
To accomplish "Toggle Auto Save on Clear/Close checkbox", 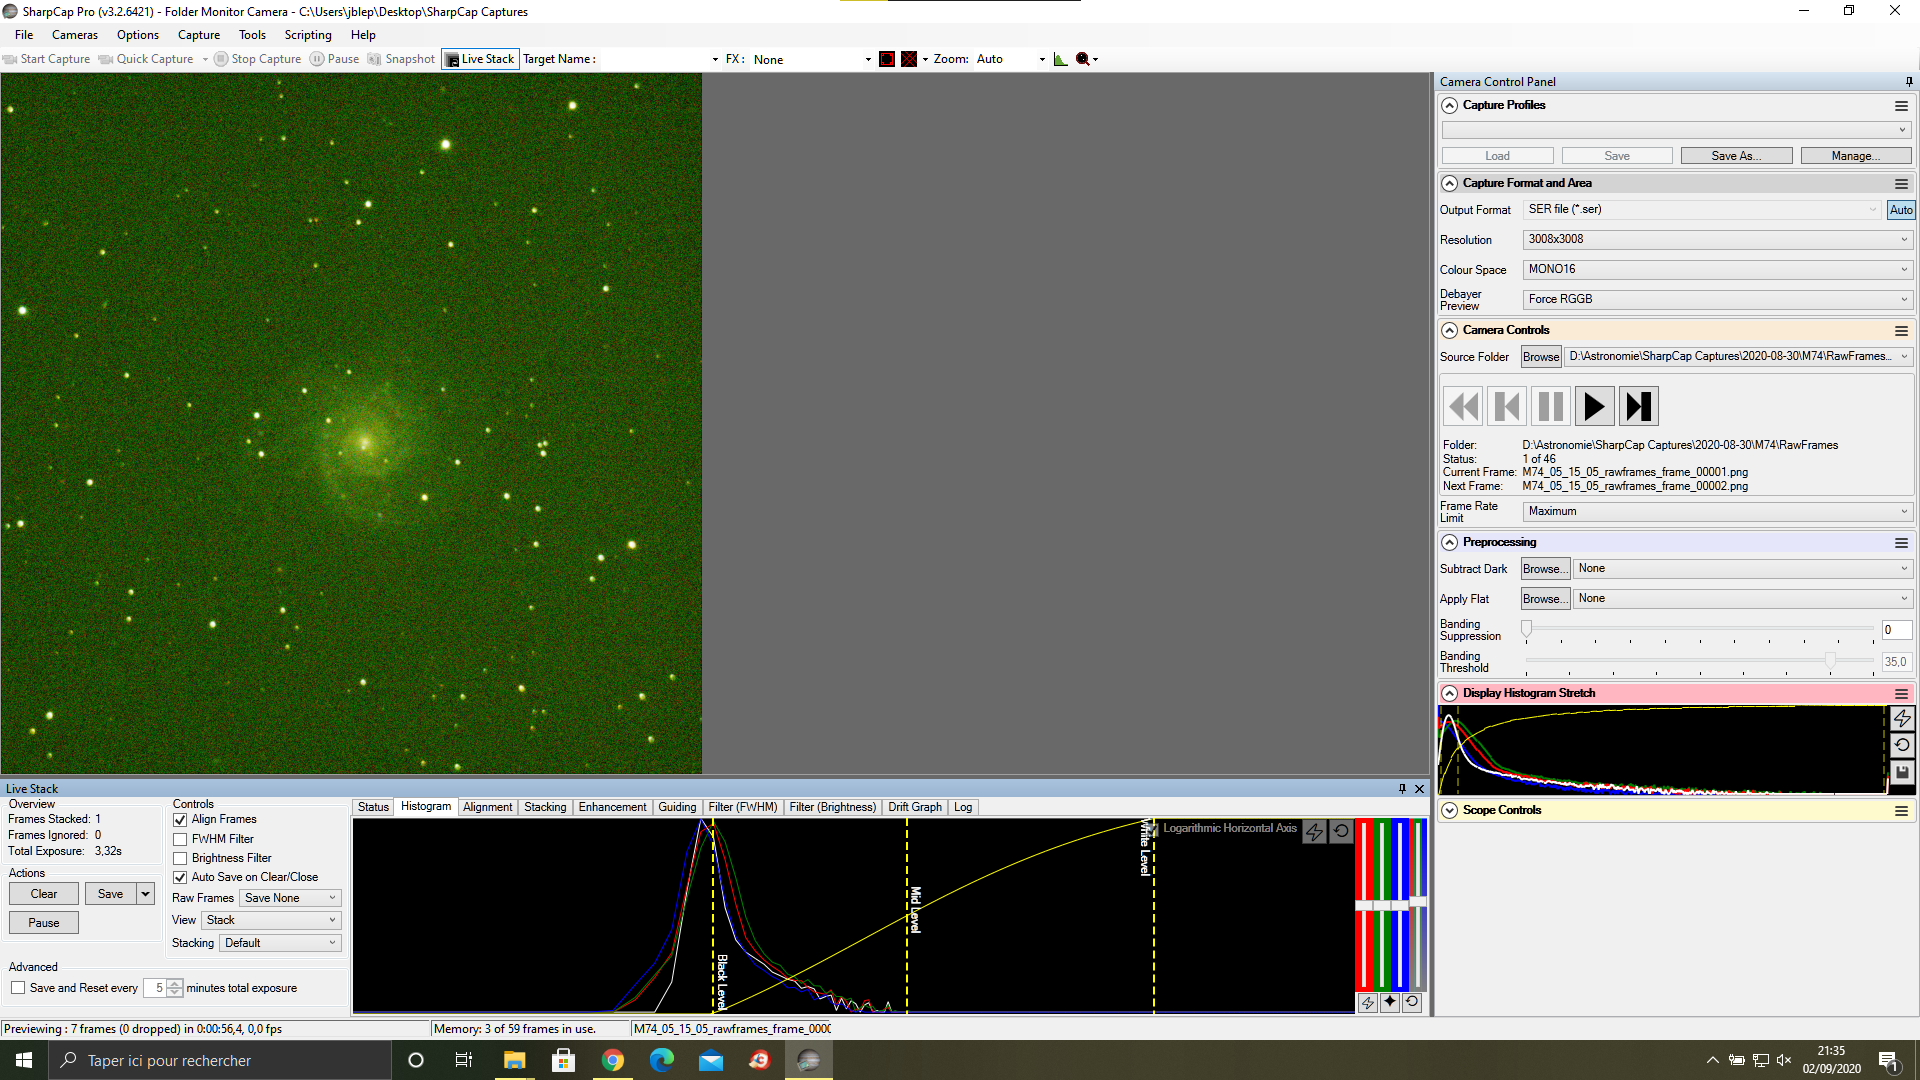I will coord(180,878).
